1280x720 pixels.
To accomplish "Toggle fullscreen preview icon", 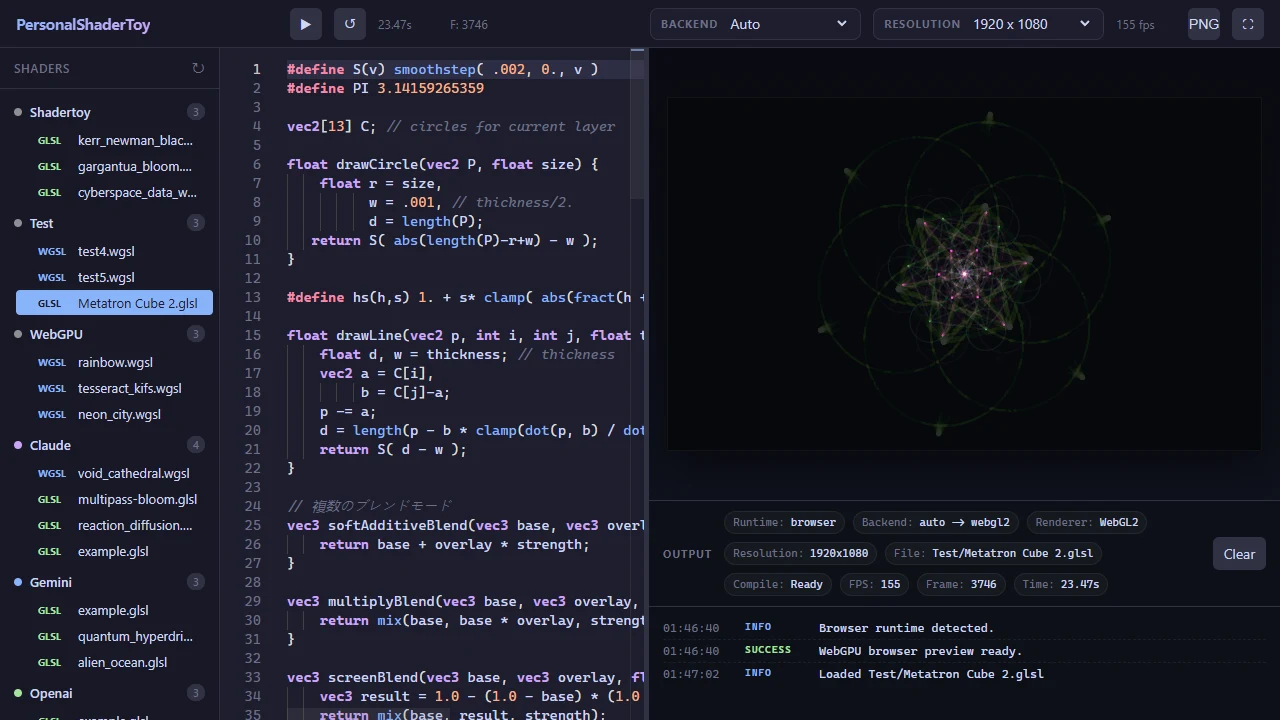I will (x=1247, y=24).
